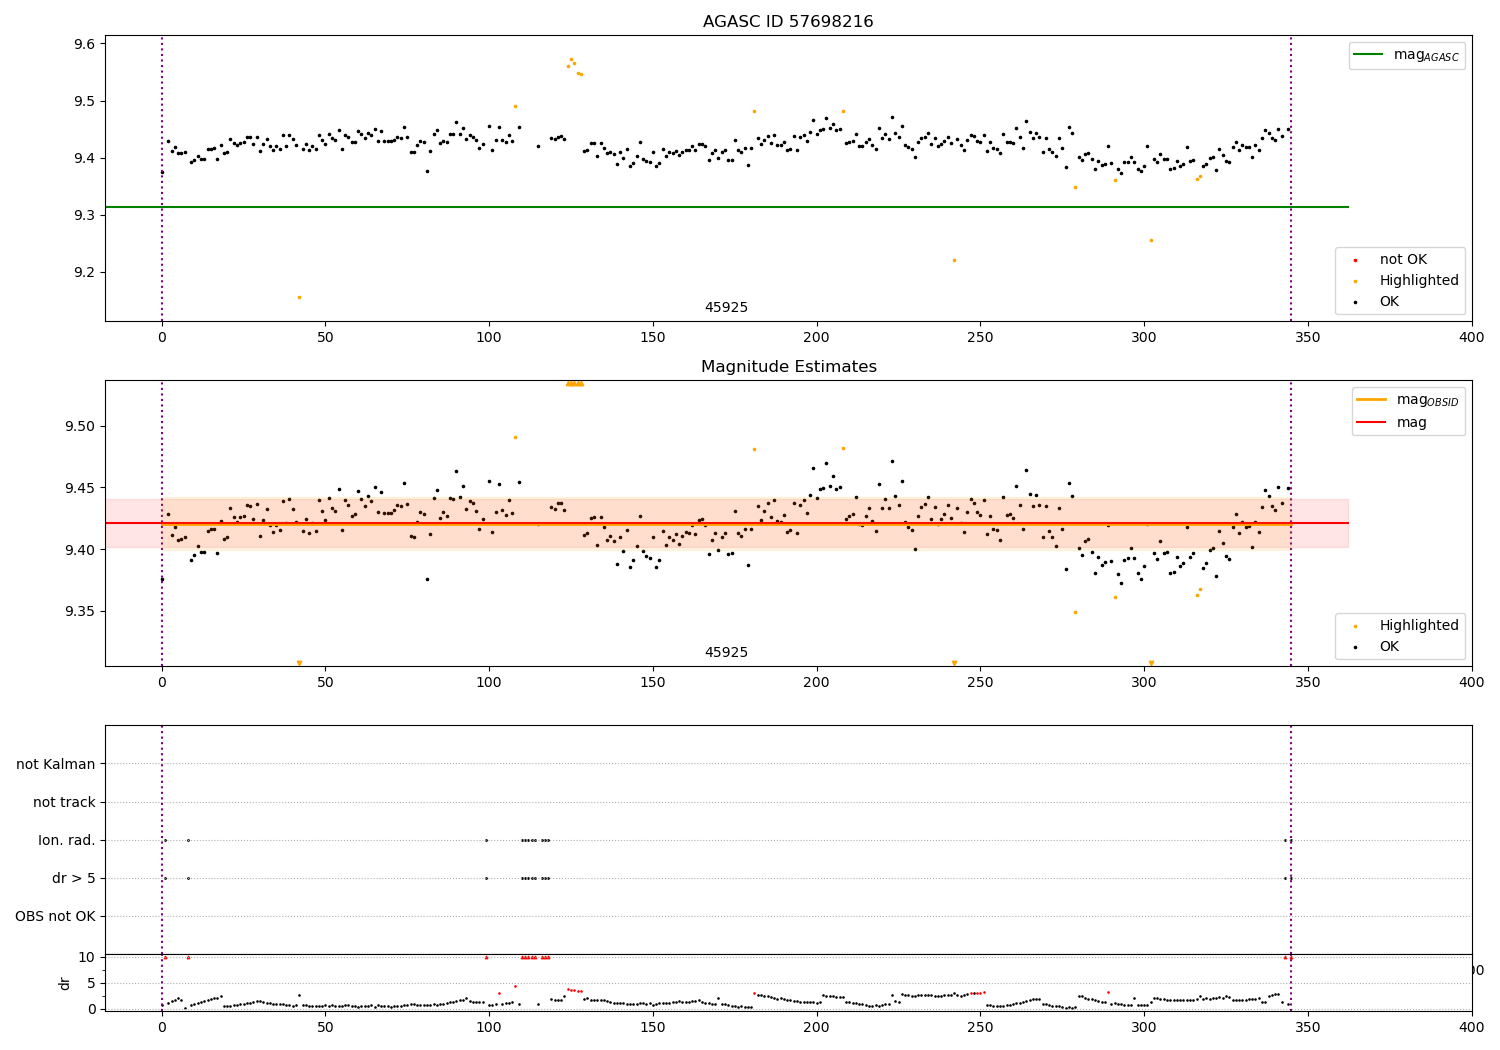
Task: Click the 45925 label in middle plot
Action: (726, 653)
